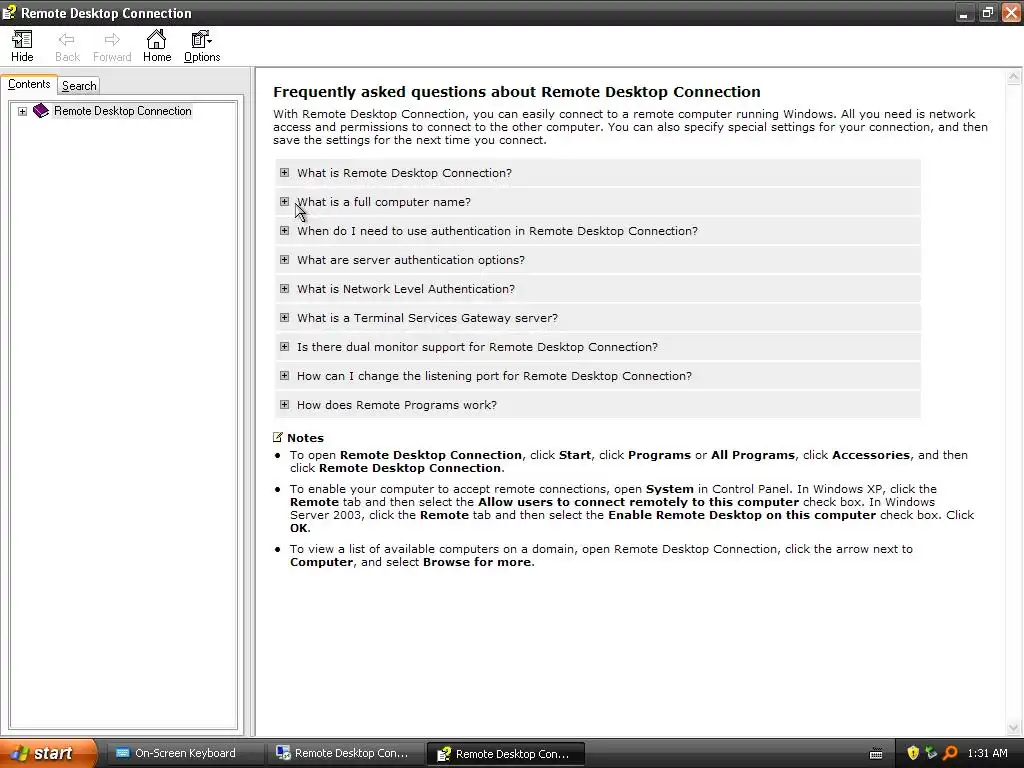Select Remote Desktop Connection tree item label

(123, 111)
